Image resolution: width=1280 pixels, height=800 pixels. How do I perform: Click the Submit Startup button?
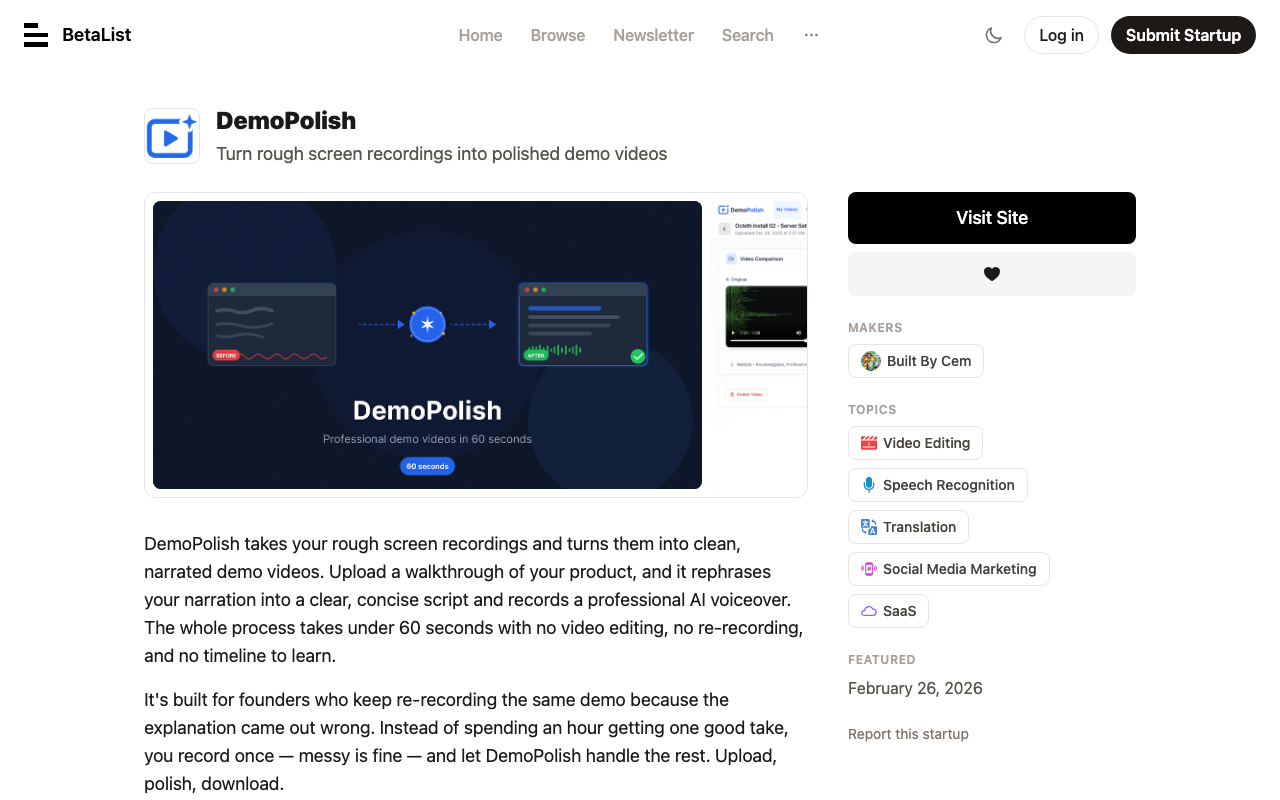tap(1183, 35)
